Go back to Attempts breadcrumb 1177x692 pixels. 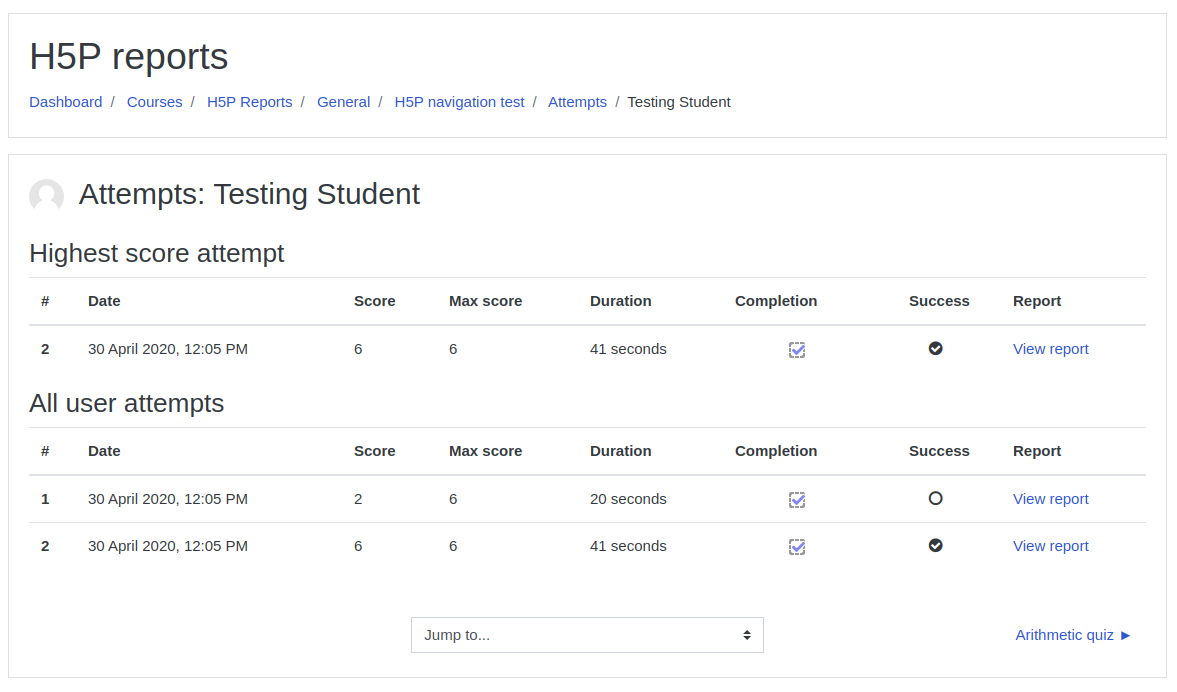(577, 102)
